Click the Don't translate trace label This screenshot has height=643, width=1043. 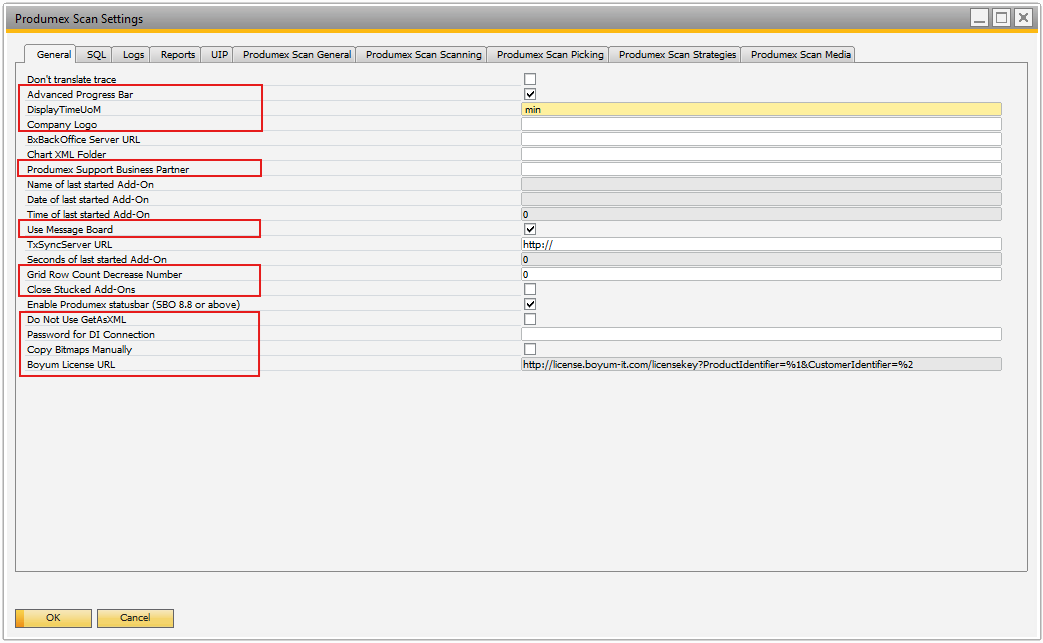[x=71, y=79]
